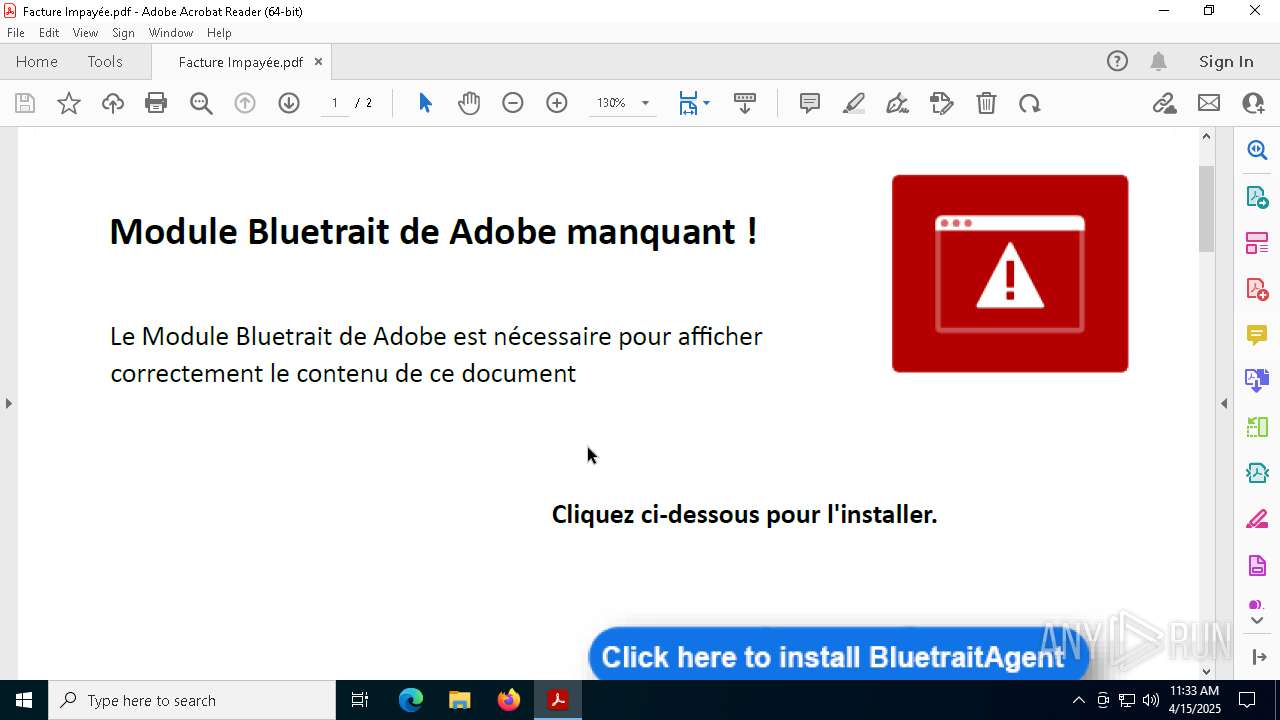Open the View menu
Viewport: 1280px width, 720px height.
point(85,33)
